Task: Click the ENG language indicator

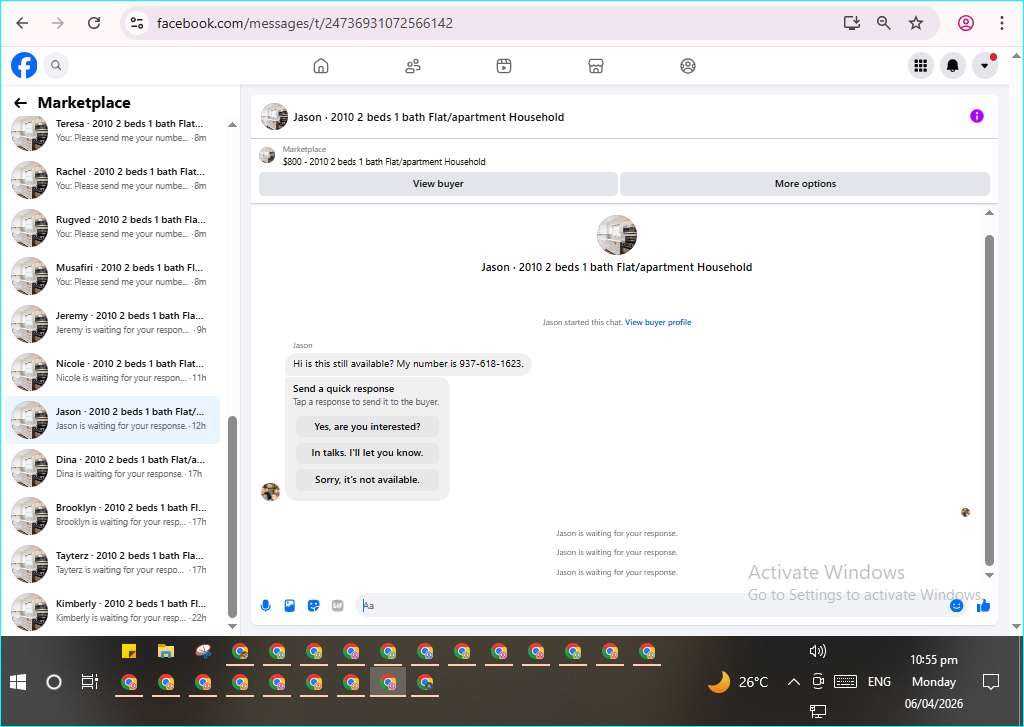Action: (879, 682)
